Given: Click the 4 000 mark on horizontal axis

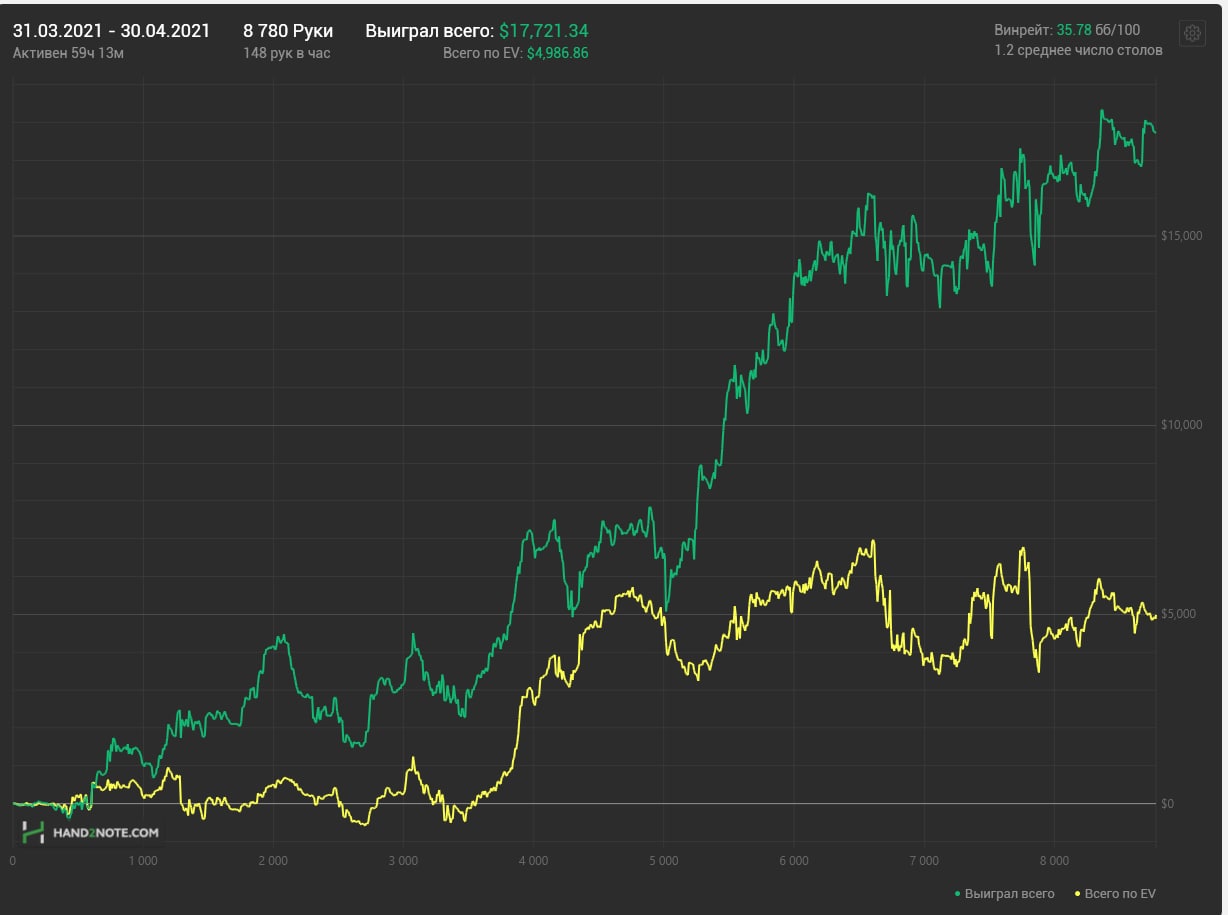Looking at the screenshot, I should pyautogui.click(x=533, y=860).
